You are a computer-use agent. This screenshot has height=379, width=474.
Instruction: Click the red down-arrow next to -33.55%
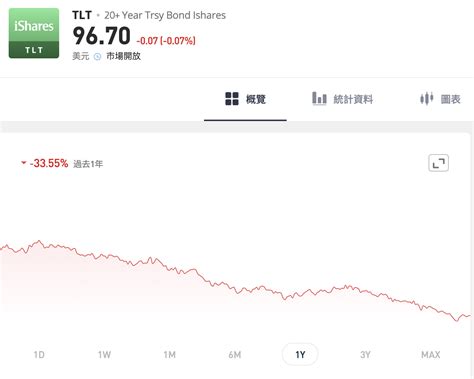24,163
